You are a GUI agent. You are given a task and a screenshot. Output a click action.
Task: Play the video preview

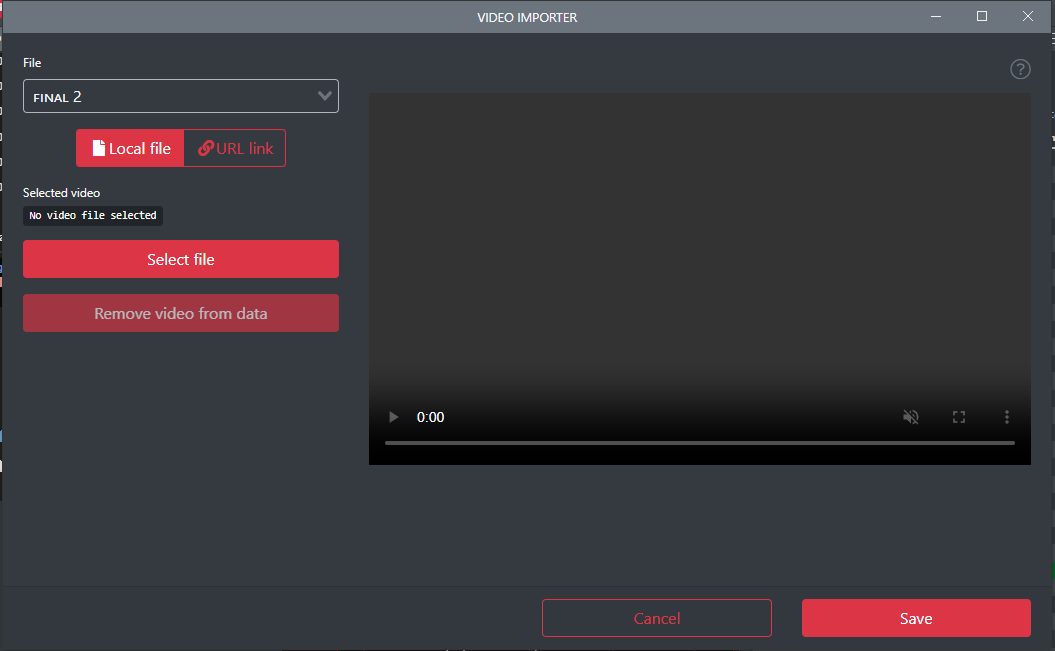tap(394, 417)
